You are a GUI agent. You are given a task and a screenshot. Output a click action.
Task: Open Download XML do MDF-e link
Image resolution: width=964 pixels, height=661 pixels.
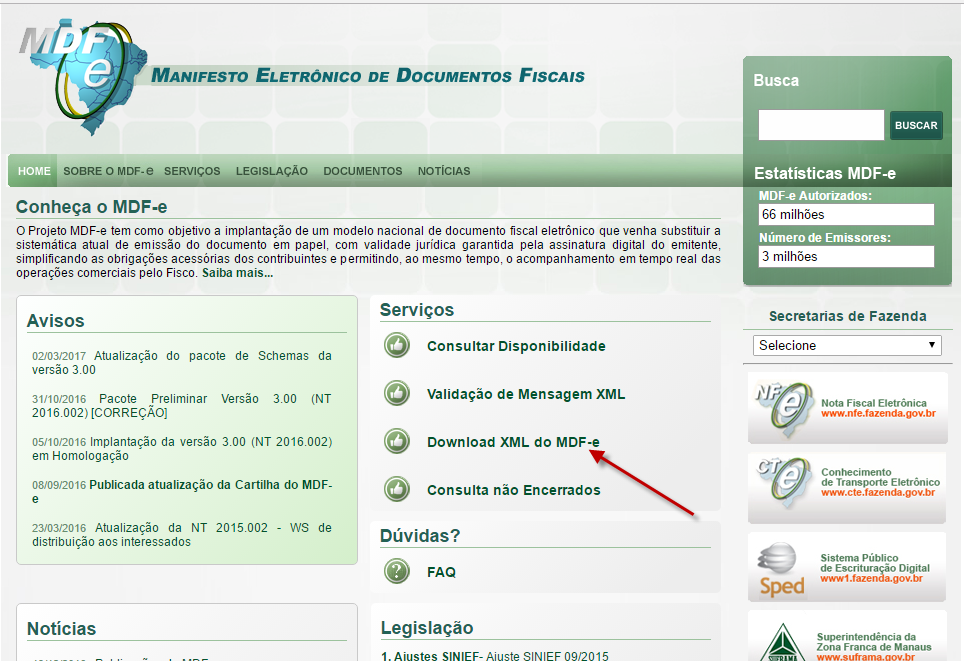[513, 442]
